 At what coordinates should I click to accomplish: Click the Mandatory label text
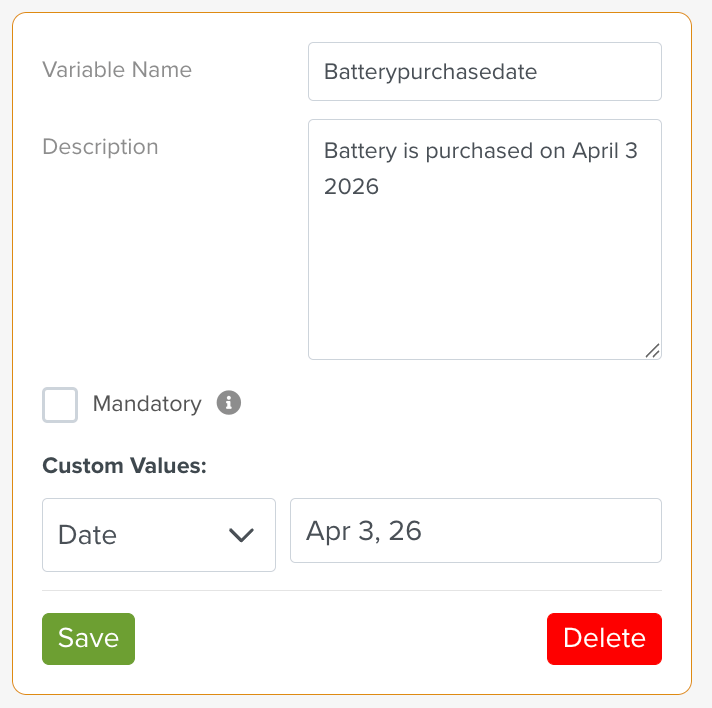pyautogui.click(x=147, y=404)
